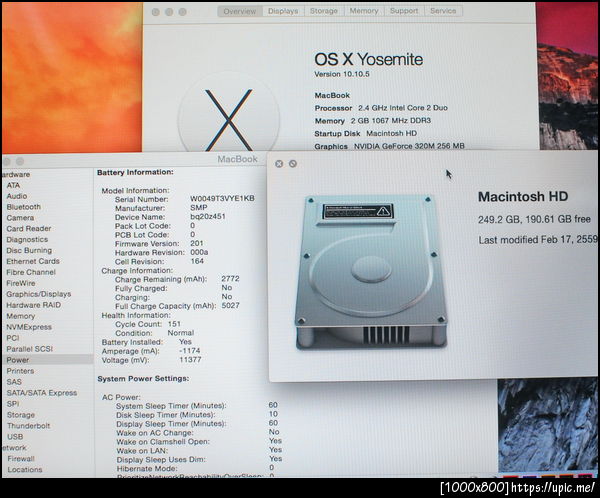Select Parallel SCSI in the sidebar
The height and width of the screenshot is (498, 600).
(29, 349)
